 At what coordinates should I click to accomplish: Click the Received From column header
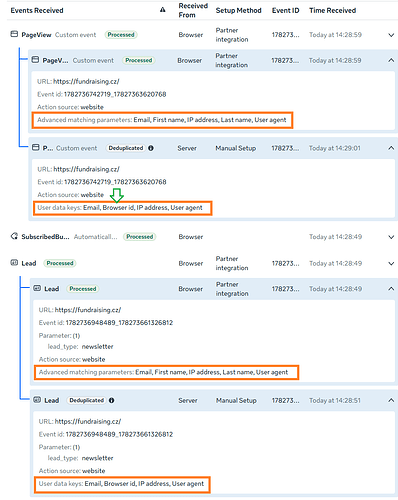pos(193,10)
